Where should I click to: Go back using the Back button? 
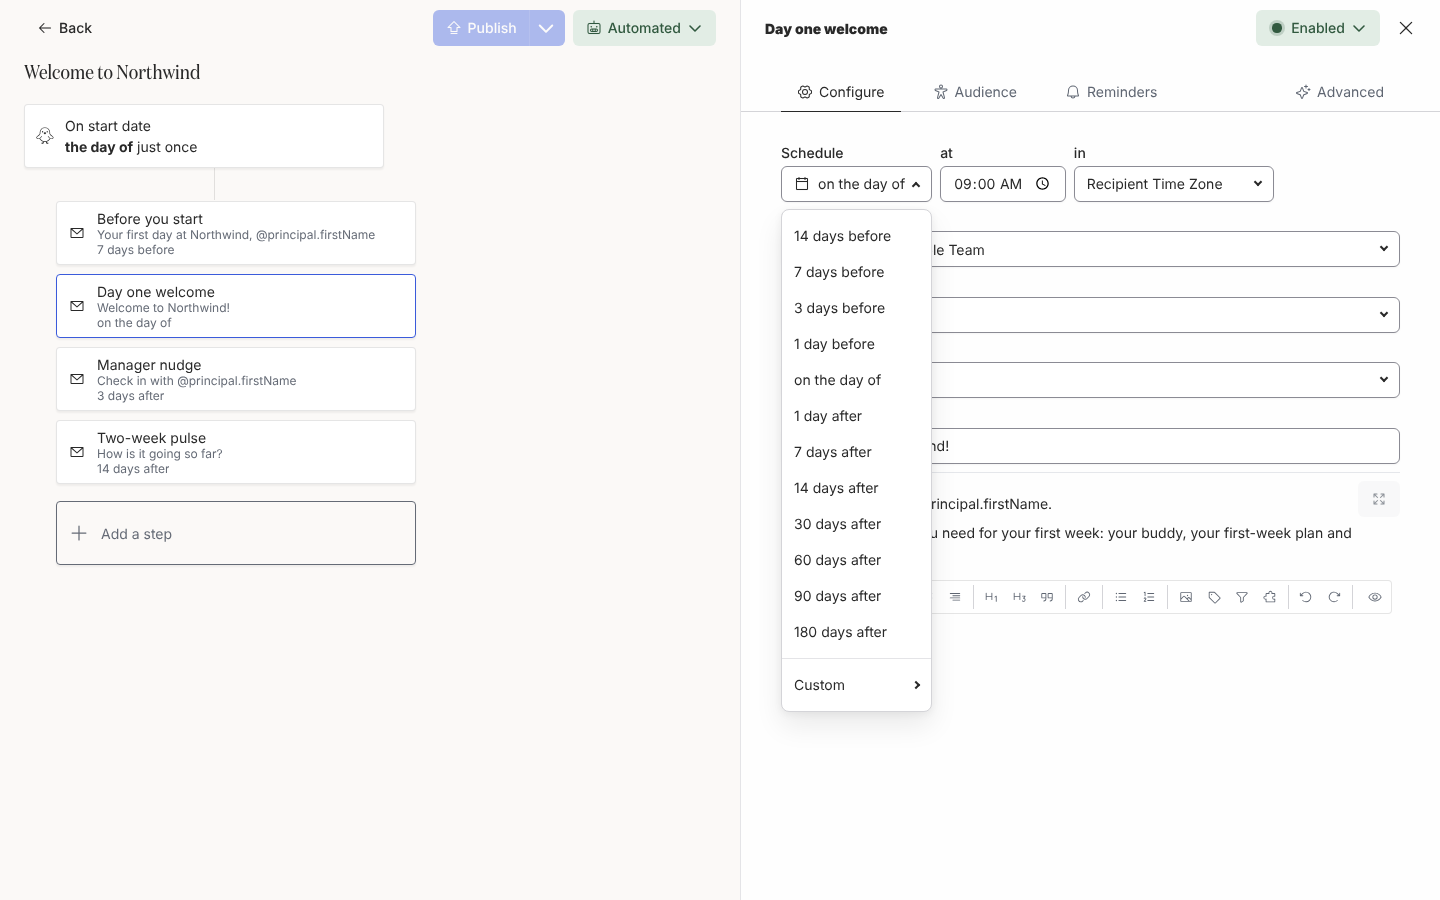[x=65, y=28]
